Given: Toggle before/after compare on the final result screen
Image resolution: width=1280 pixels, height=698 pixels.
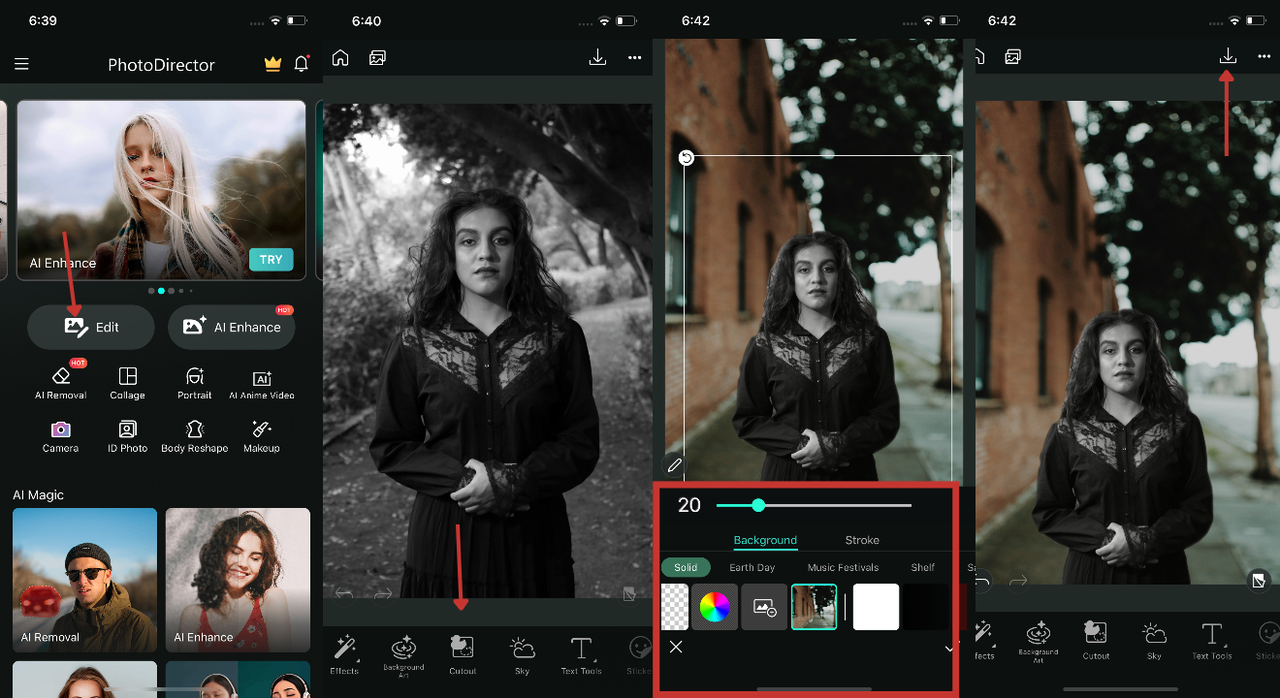Looking at the screenshot, I should click(x=1259, y=580).
